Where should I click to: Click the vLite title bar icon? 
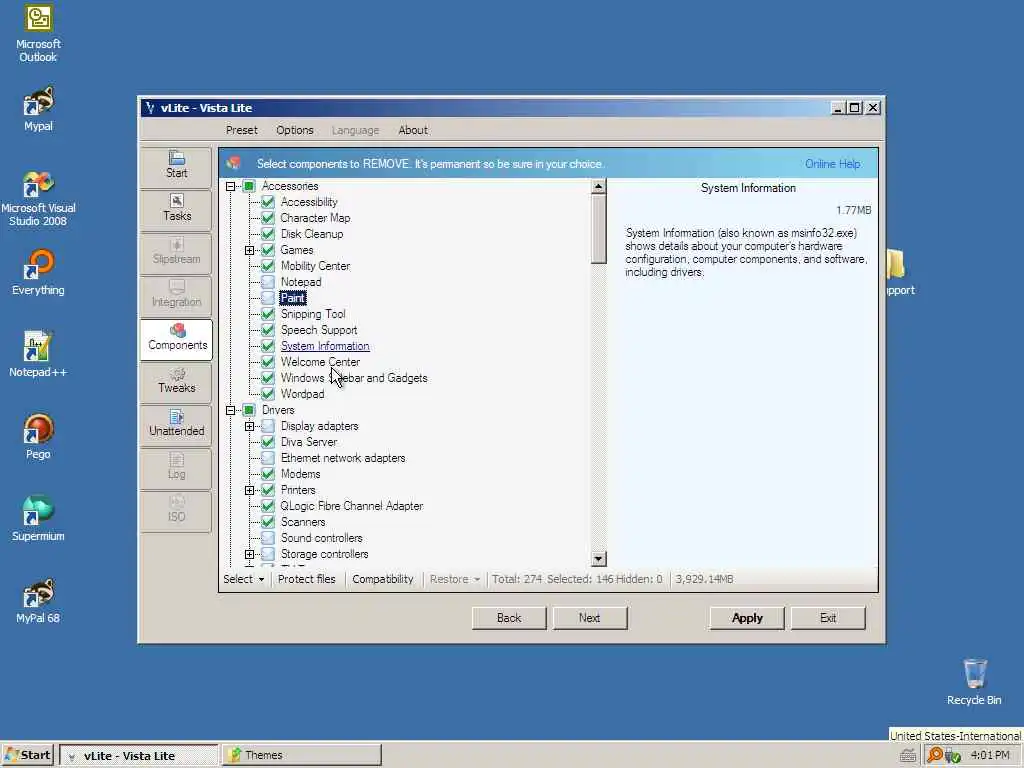[x=151, y=108]
